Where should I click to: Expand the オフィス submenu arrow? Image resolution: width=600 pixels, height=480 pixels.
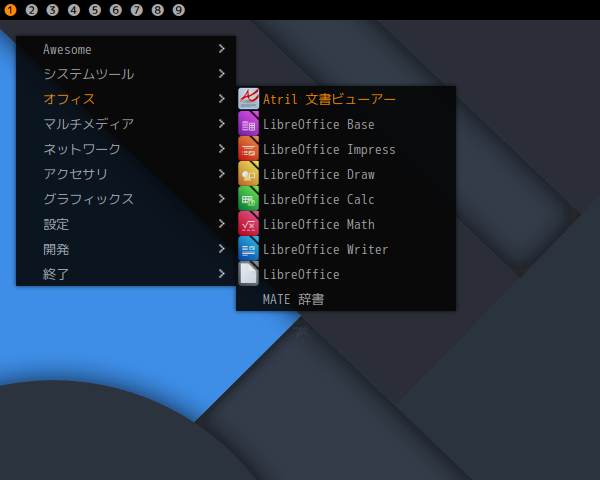coord(222,99)
